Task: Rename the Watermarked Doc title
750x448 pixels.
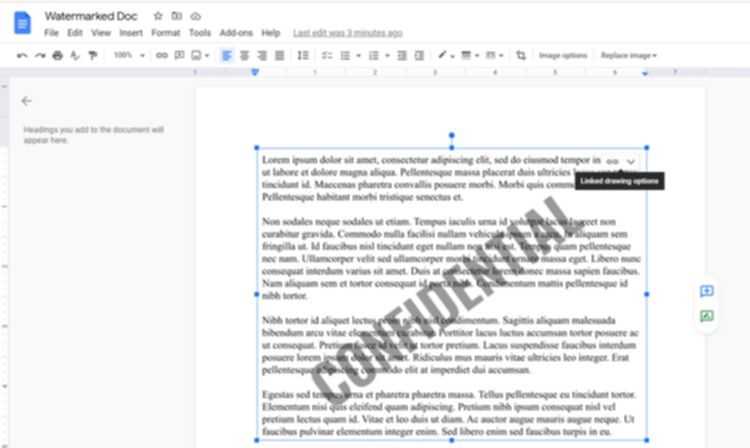Action: tap(91, 16)
